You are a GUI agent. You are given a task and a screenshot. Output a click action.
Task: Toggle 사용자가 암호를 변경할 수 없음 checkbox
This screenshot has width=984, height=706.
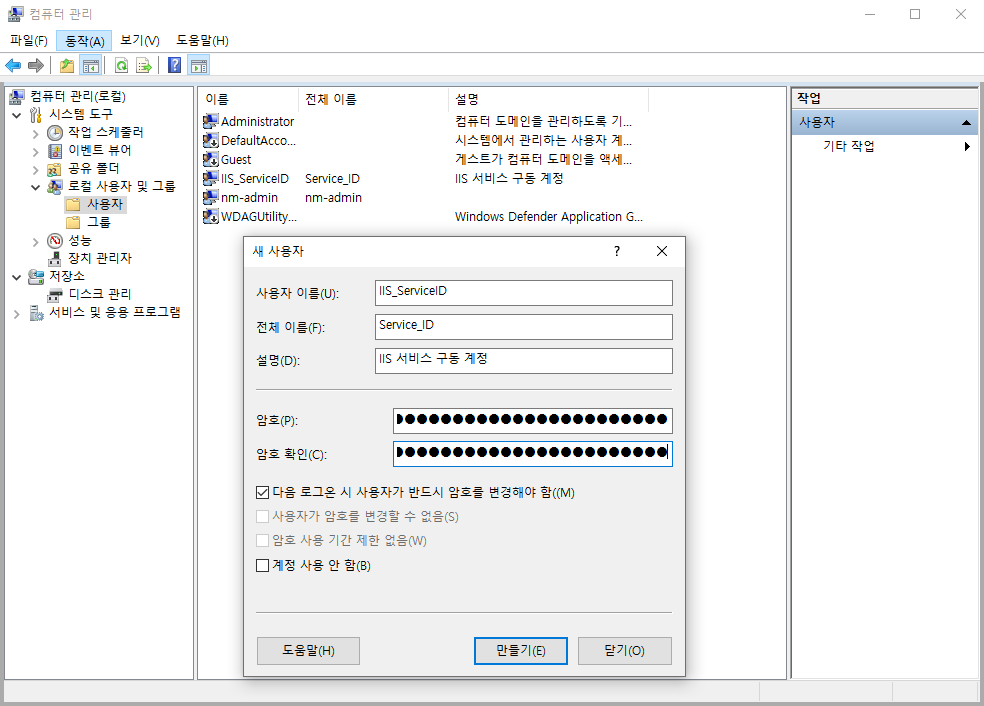click(262, 516)
